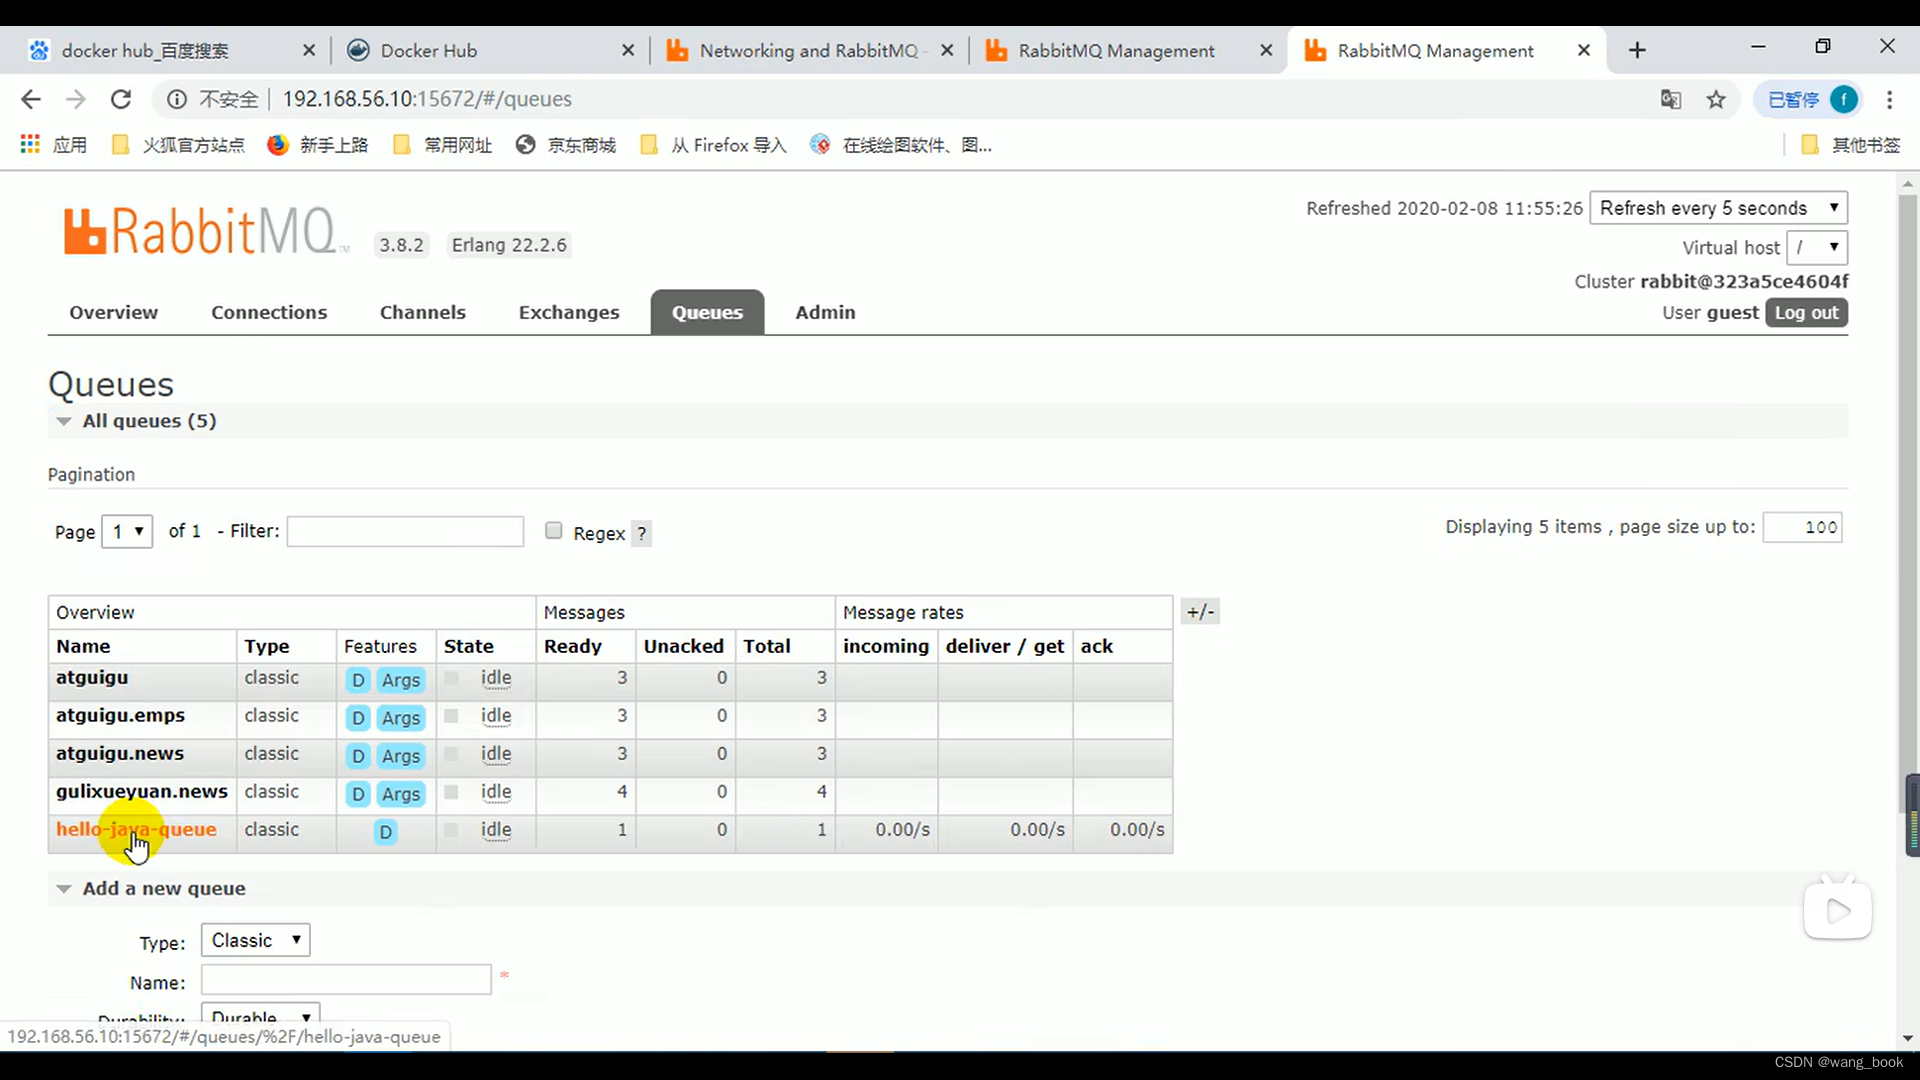Screen dimensions: 1920x1080
Task: Click the Queues tab icon
Action: click(x=708, y=313)
